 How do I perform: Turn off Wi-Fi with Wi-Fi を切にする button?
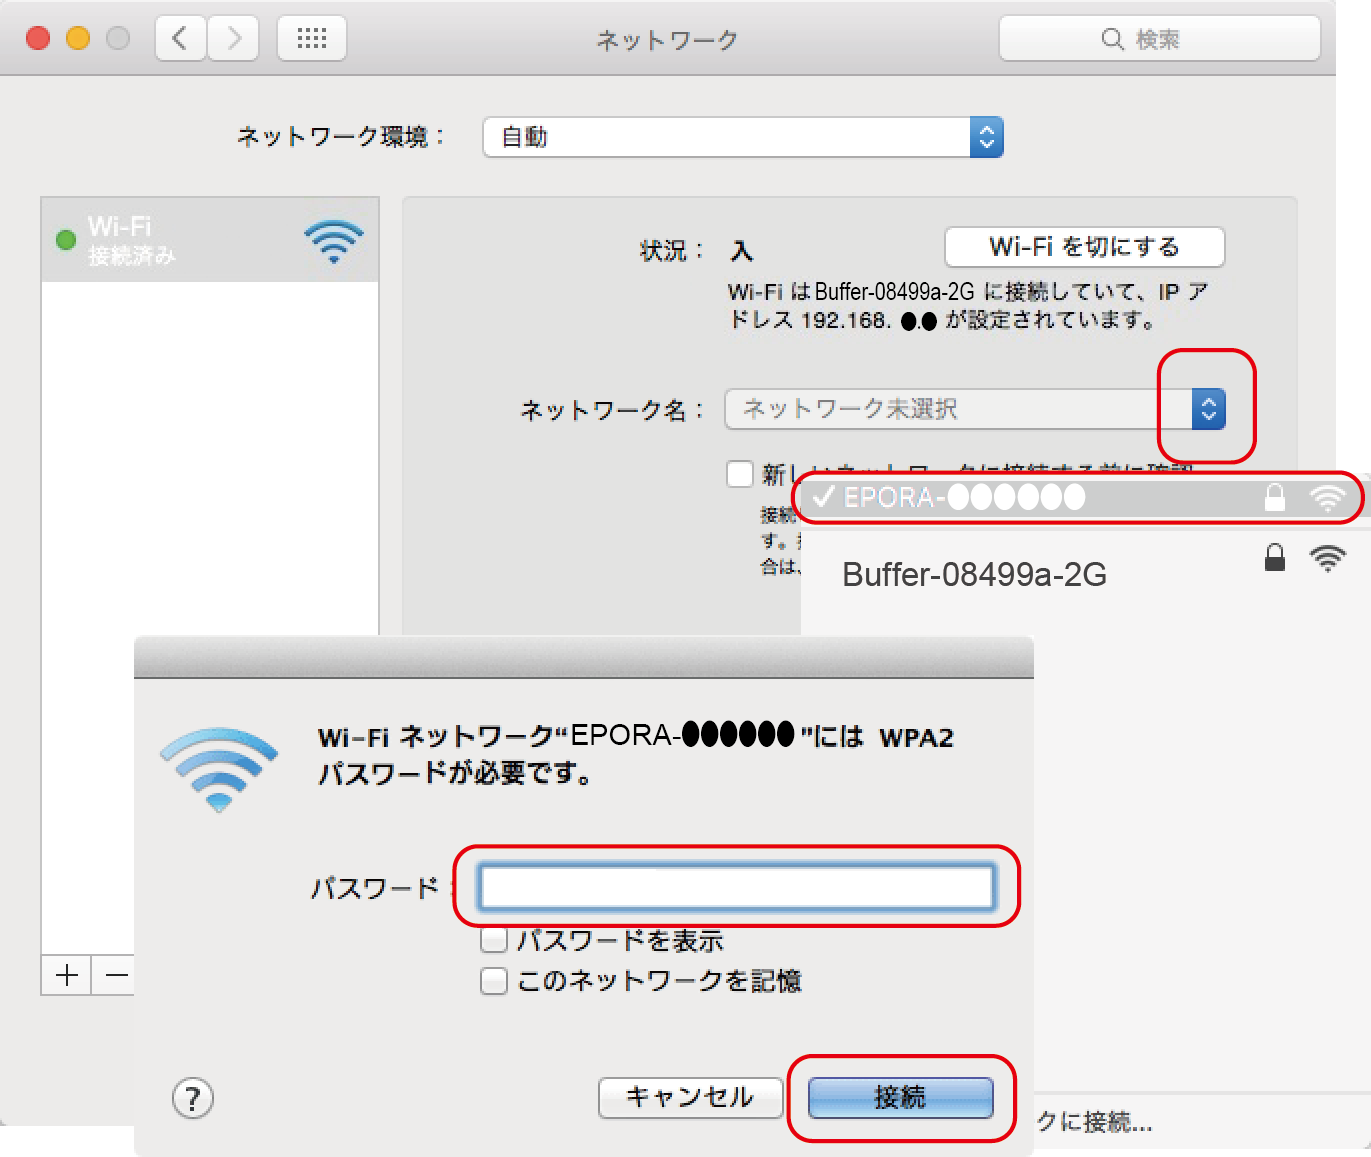(1085, 247)
